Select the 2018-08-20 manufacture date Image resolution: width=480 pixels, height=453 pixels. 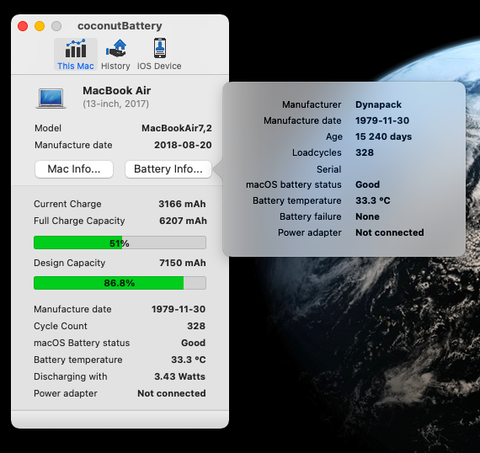[x=183, y=145]
